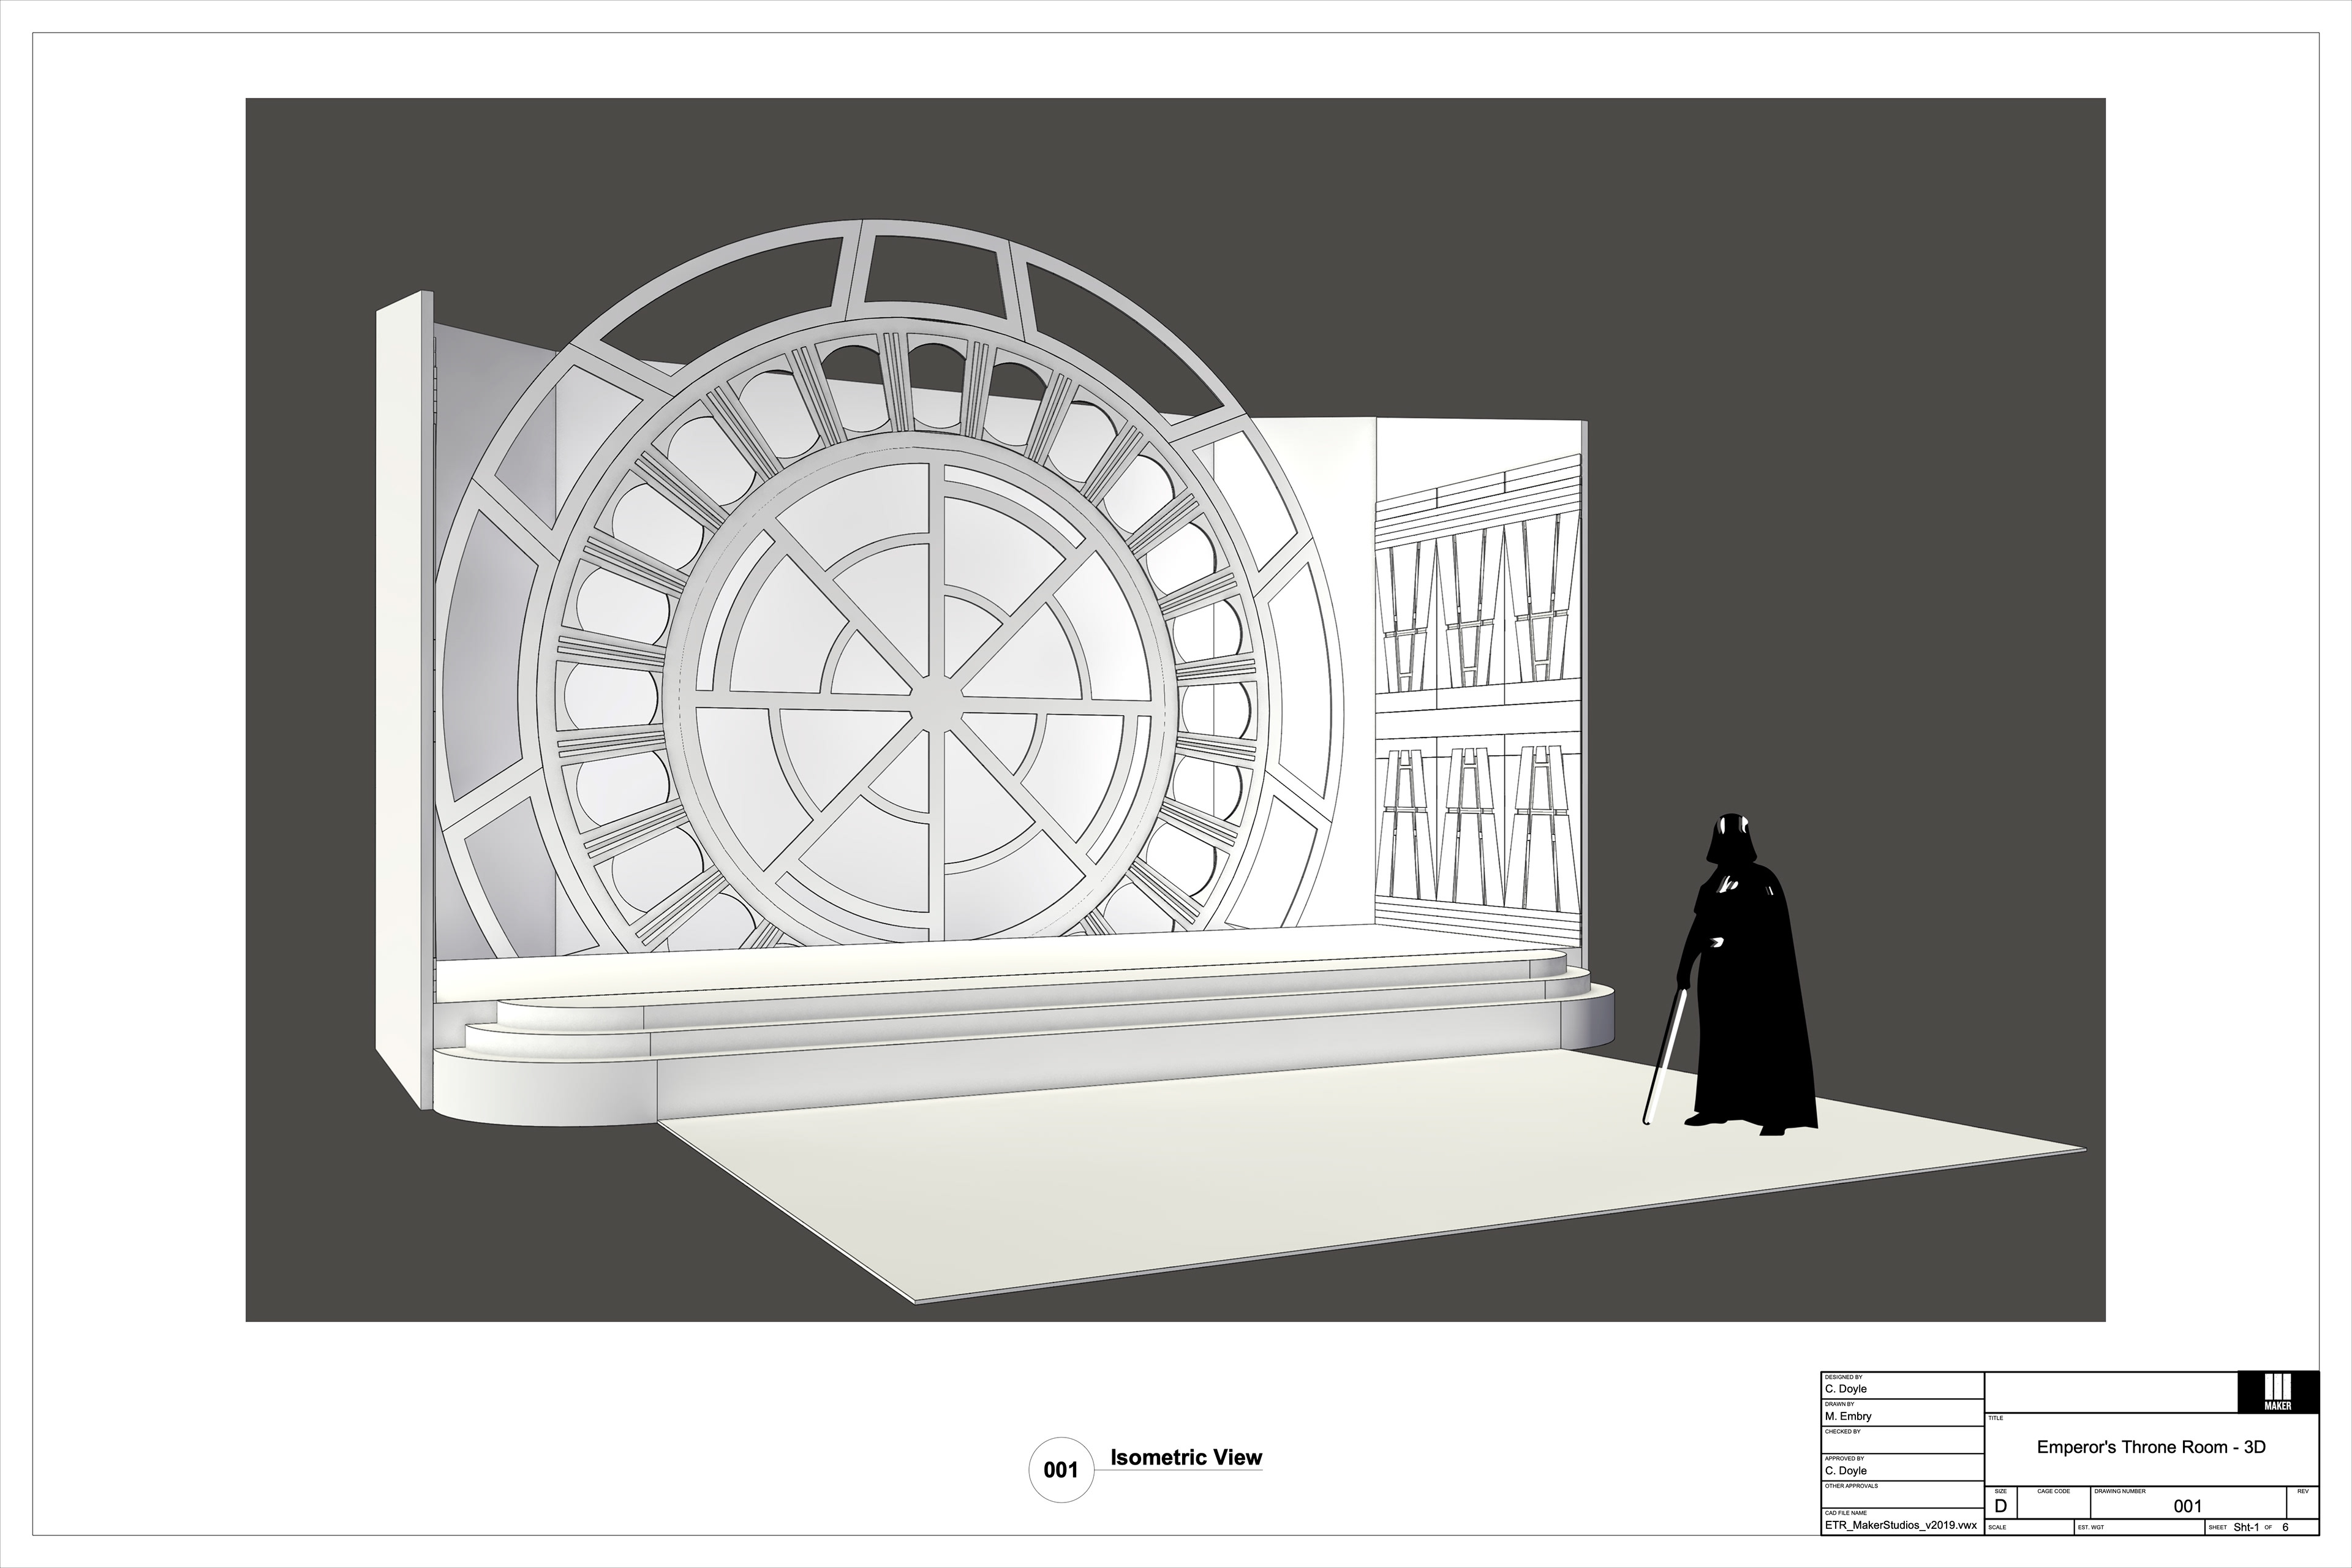Click the empty Checked By field

pyautogui.click(x=1903, y=1443)
